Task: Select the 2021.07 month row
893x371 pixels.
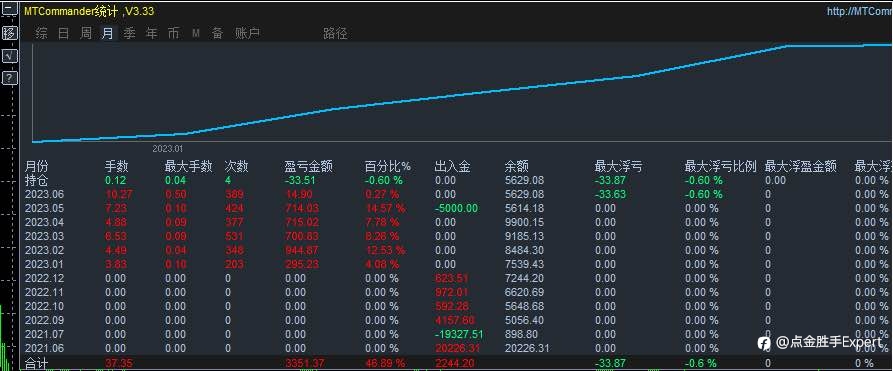Action: [x=44, y=334]
